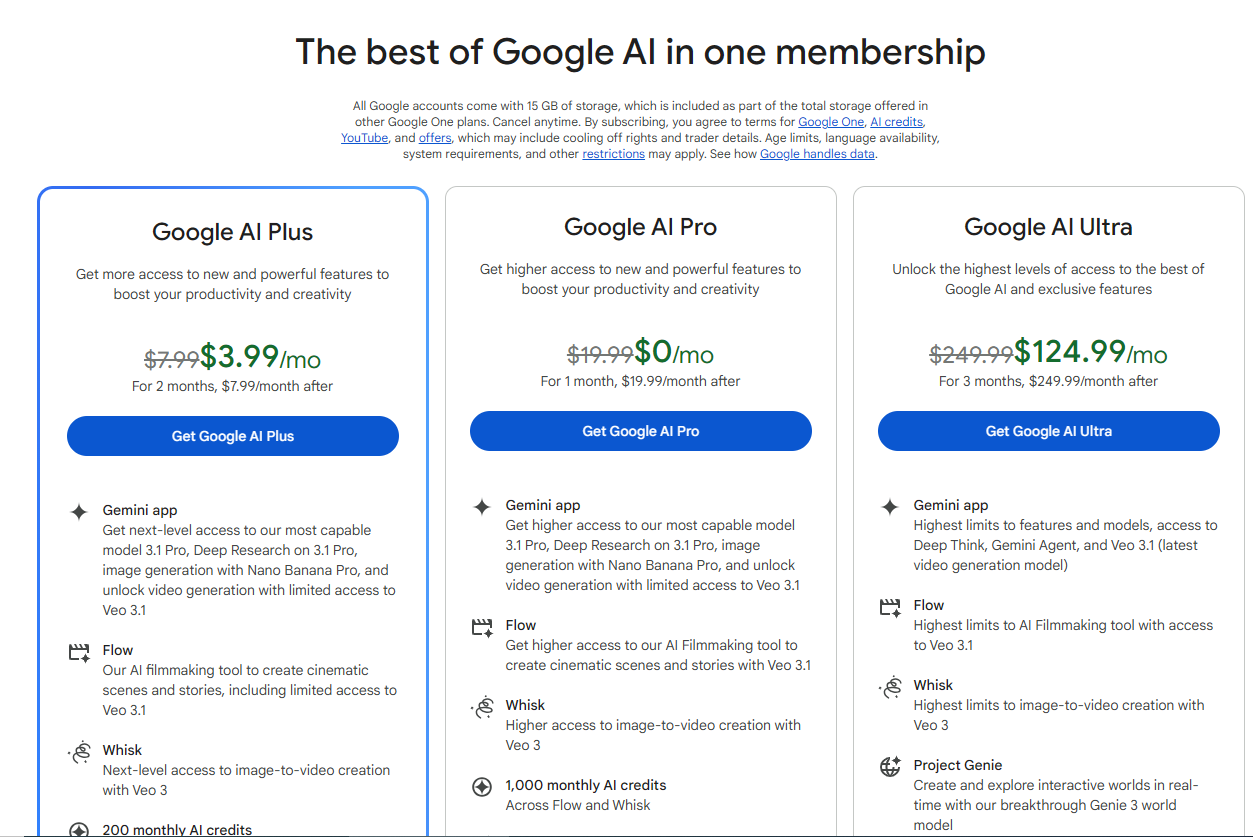1253x837 pixels.
Task: Open the AI credits link
Action: click(896, 121)
